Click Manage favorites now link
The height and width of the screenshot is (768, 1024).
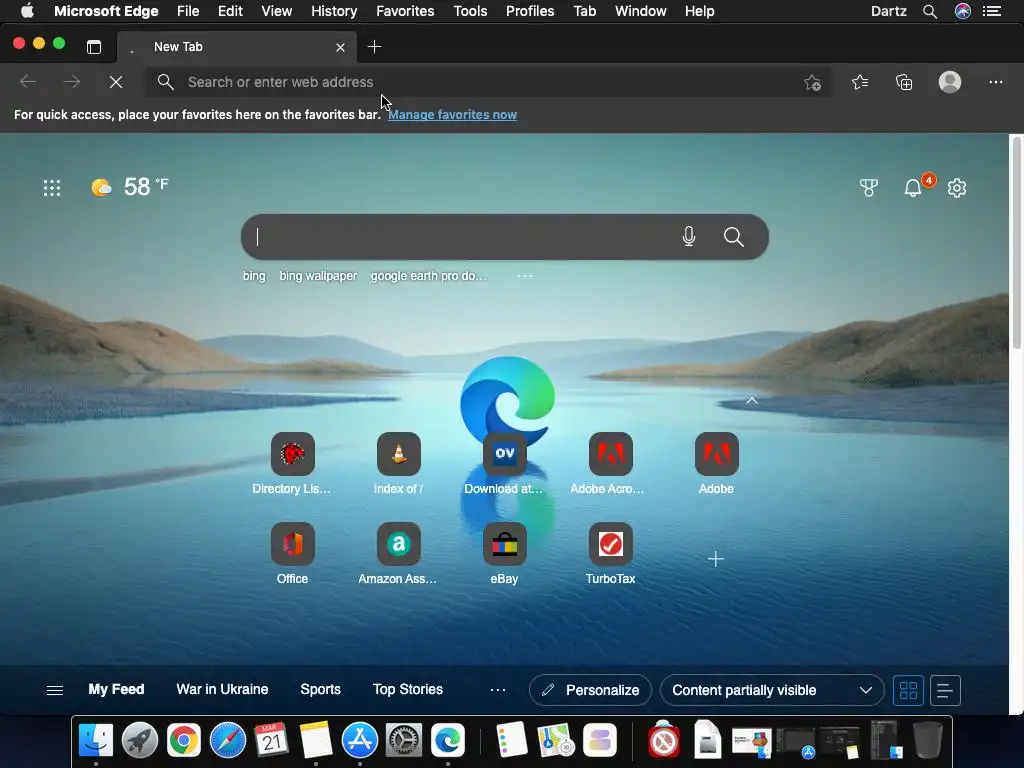(x=452, y=115)
